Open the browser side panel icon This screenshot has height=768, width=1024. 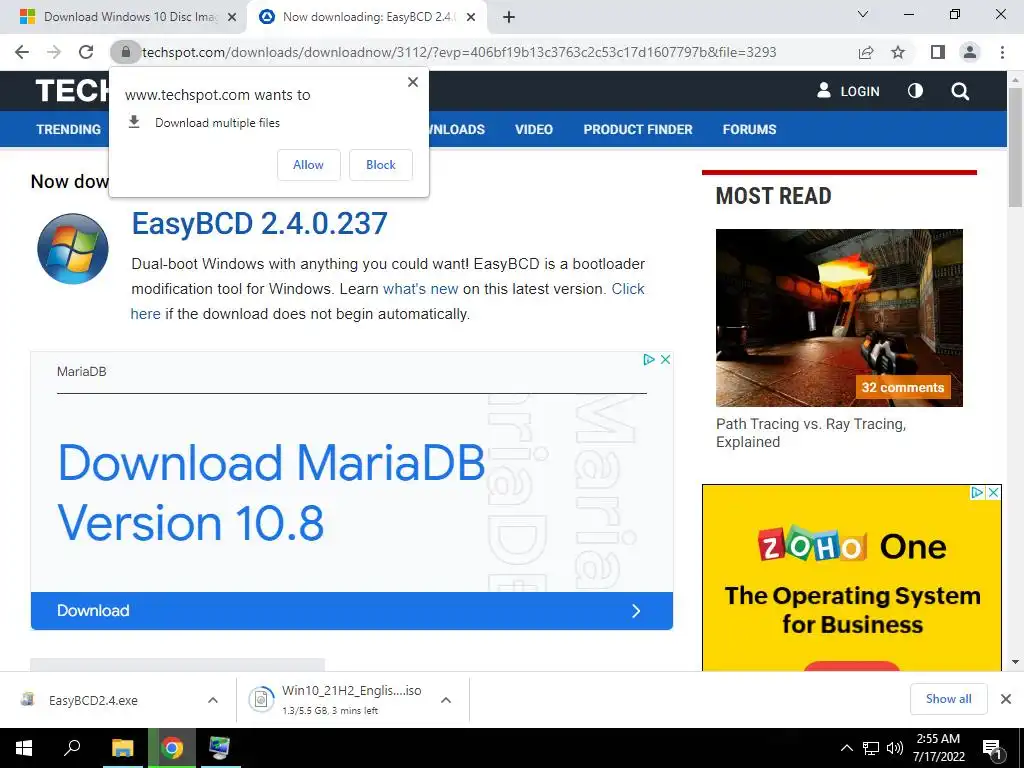(x=938, y=52)
